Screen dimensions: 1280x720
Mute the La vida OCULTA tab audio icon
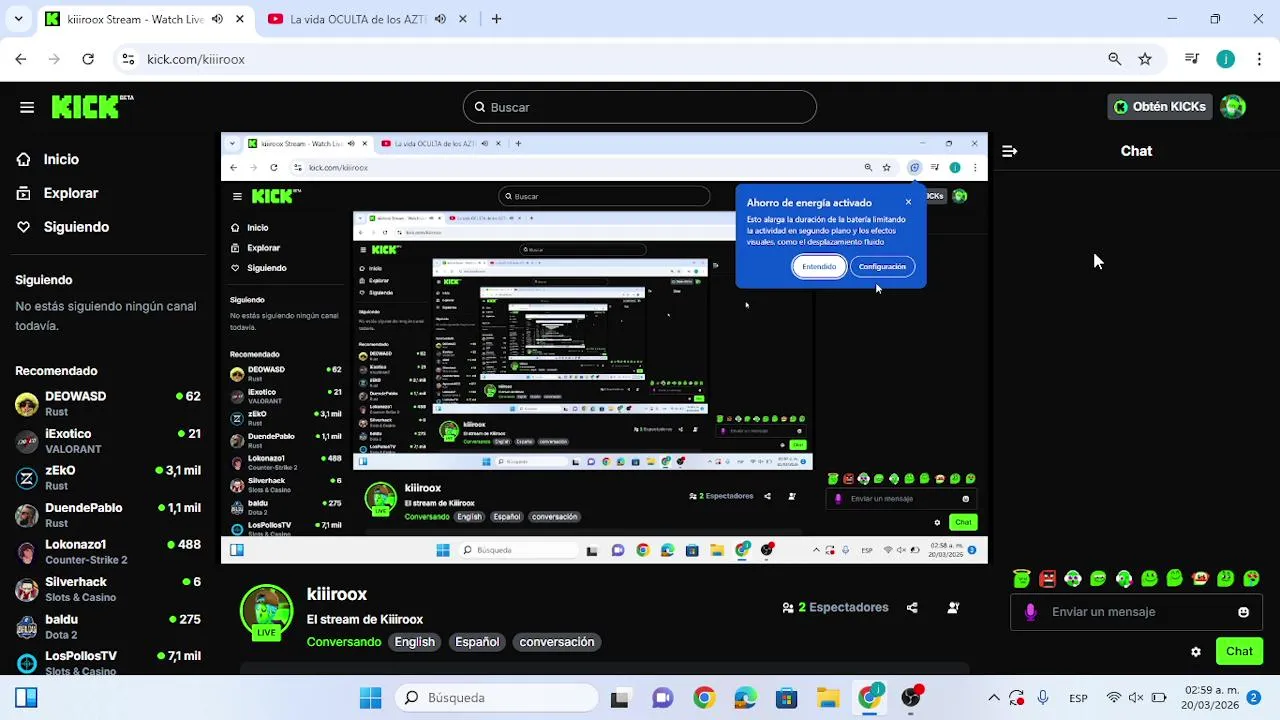440,19
